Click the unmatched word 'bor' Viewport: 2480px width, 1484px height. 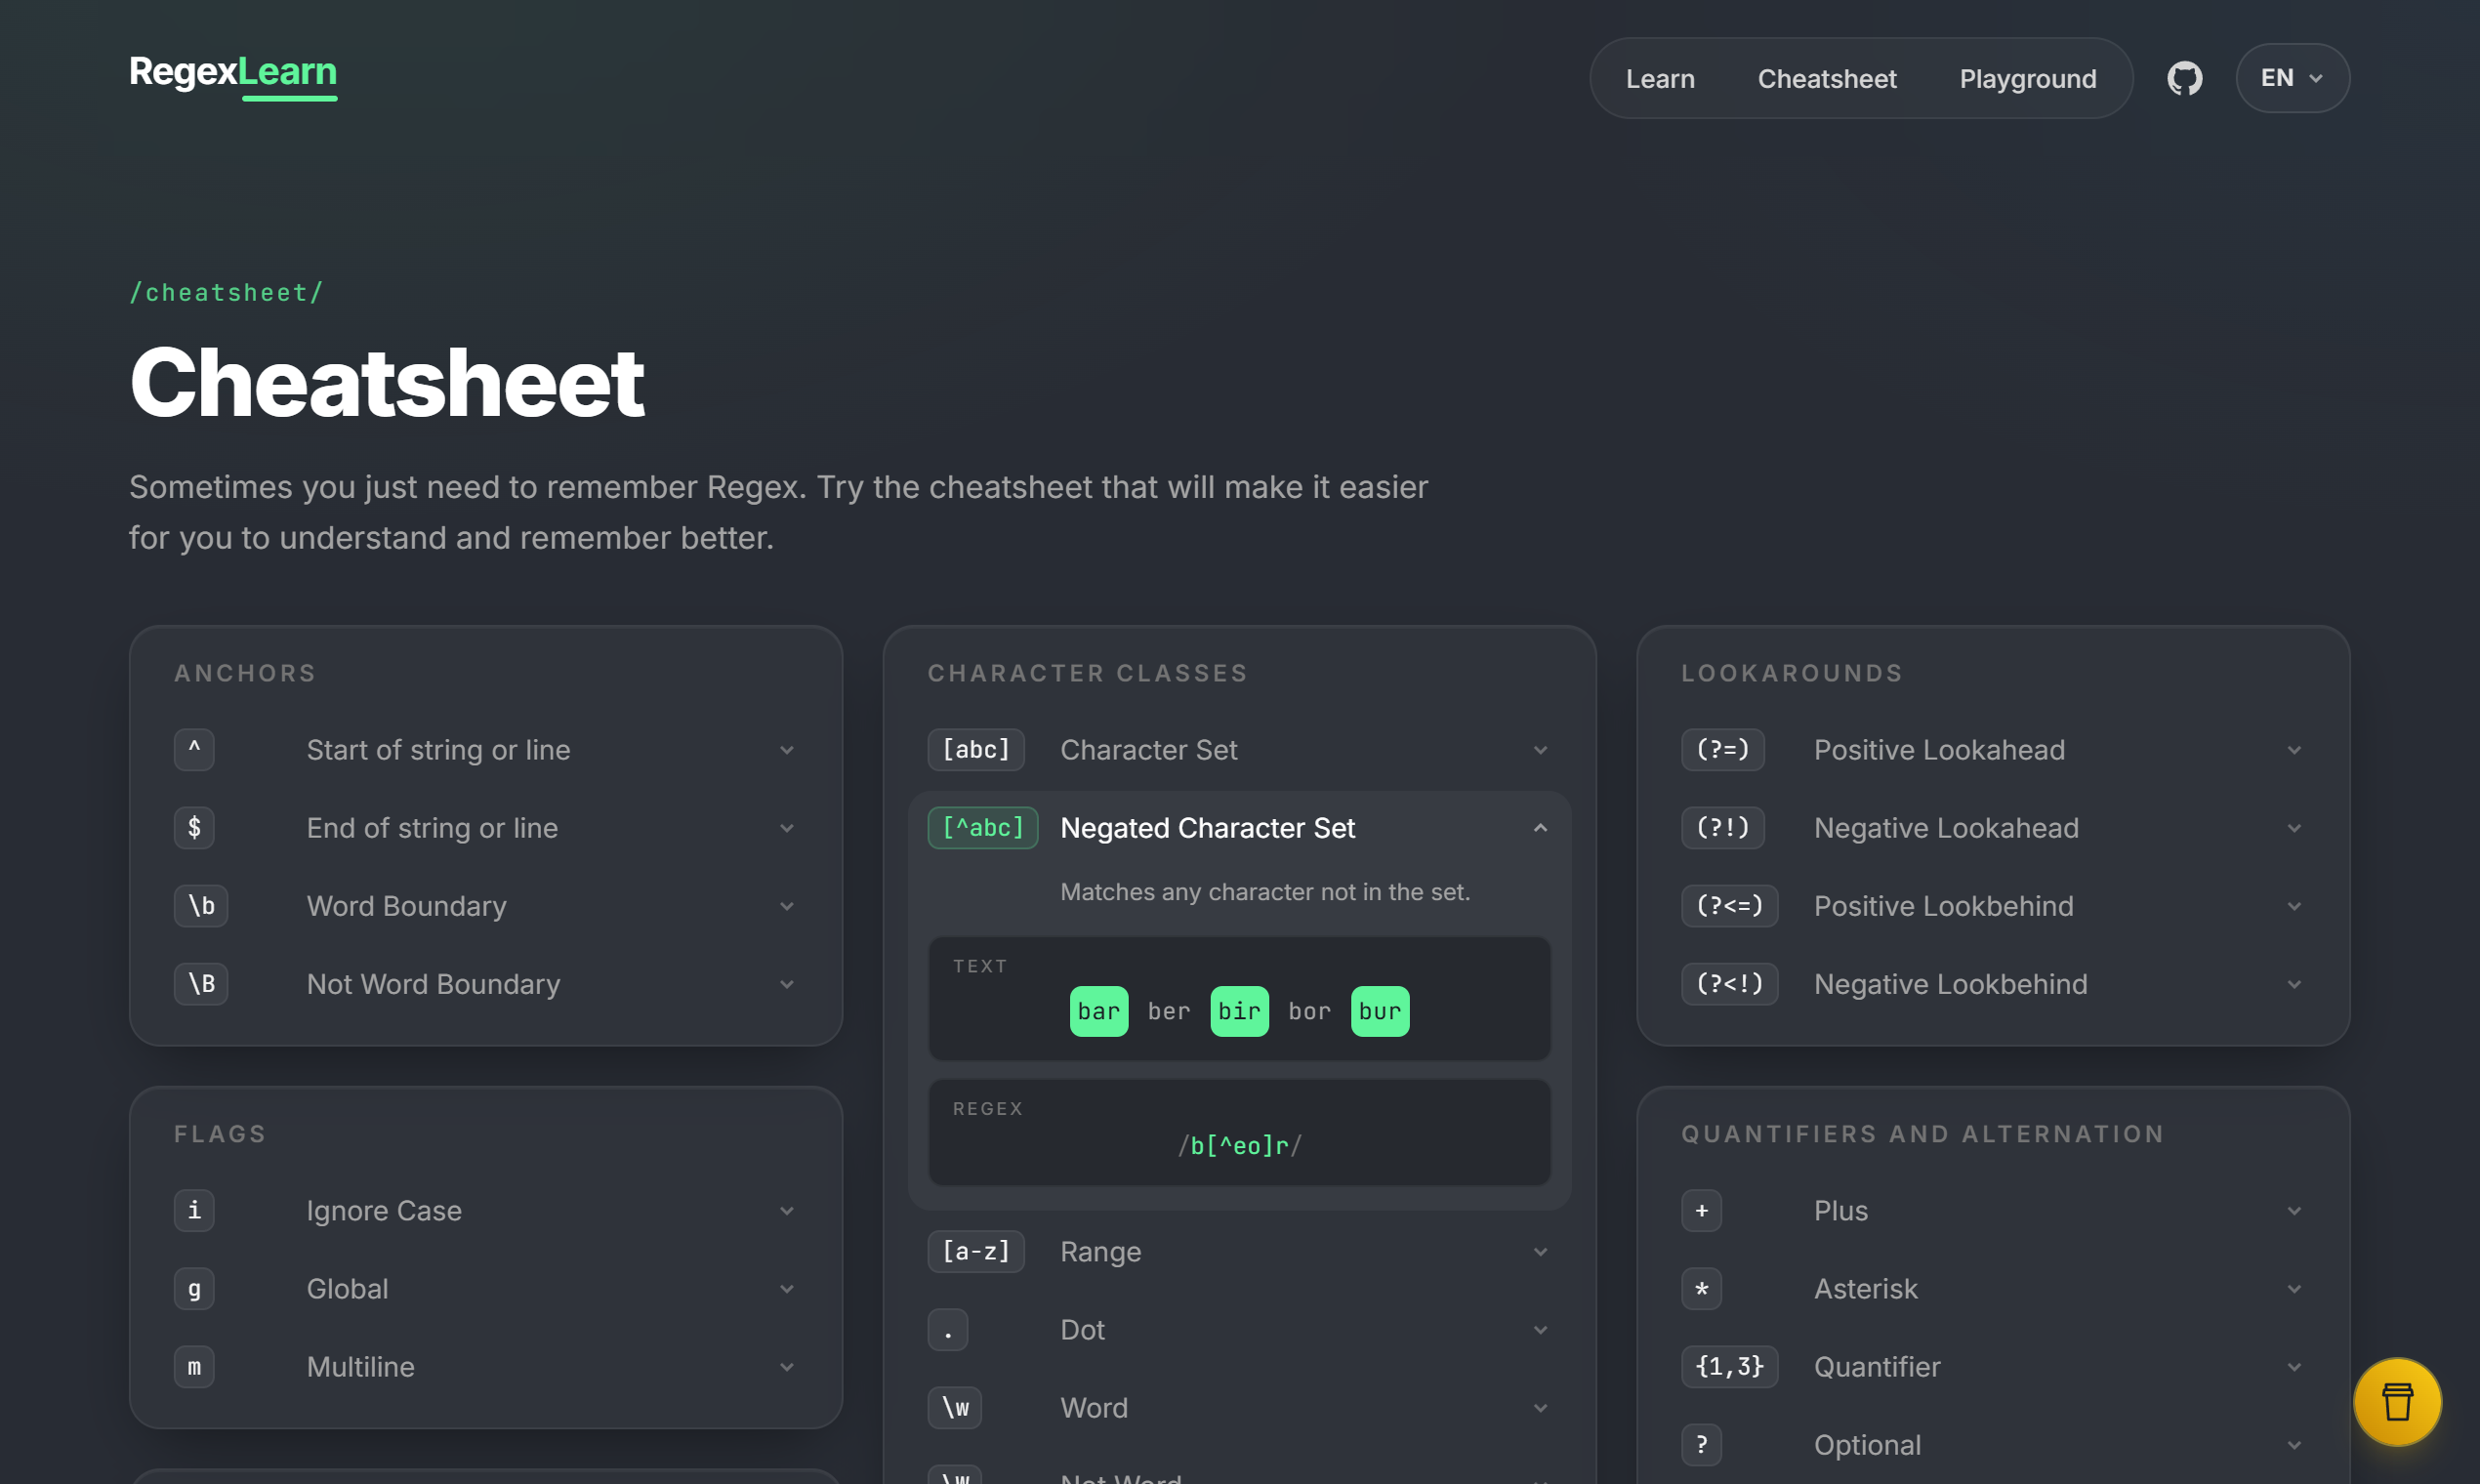[x=1309, y=1012]
